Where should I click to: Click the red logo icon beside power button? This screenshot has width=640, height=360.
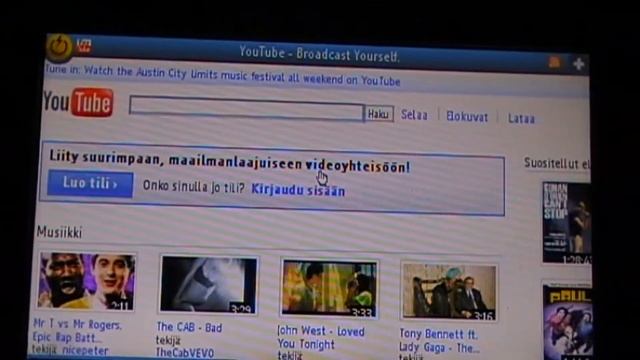pyautogui.click(x=84, y=45)
